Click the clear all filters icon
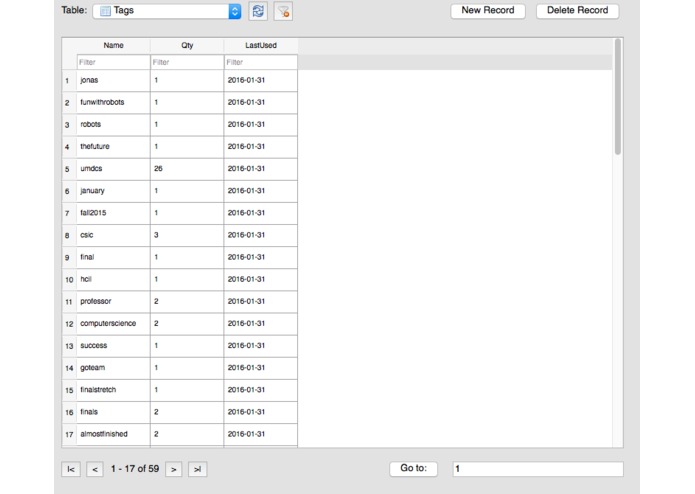695x494 pixels. (283, 11)
